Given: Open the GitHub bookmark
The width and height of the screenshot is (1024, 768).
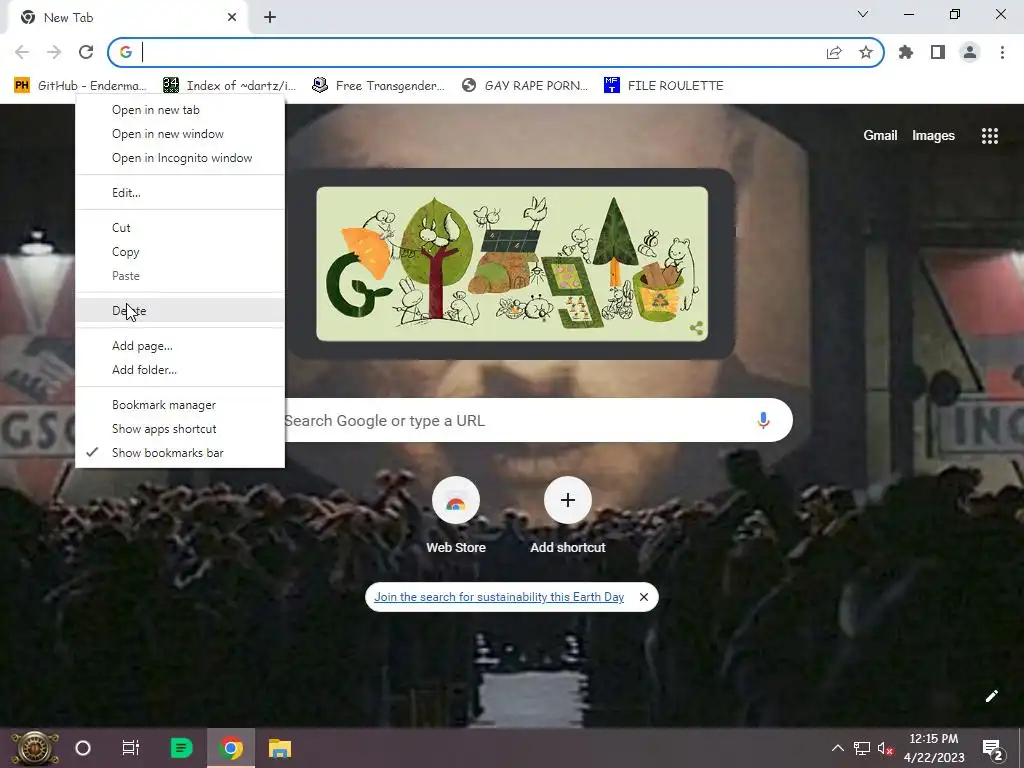Looking at the screenshot, I should pyautogui.click(x=80, y=86).
